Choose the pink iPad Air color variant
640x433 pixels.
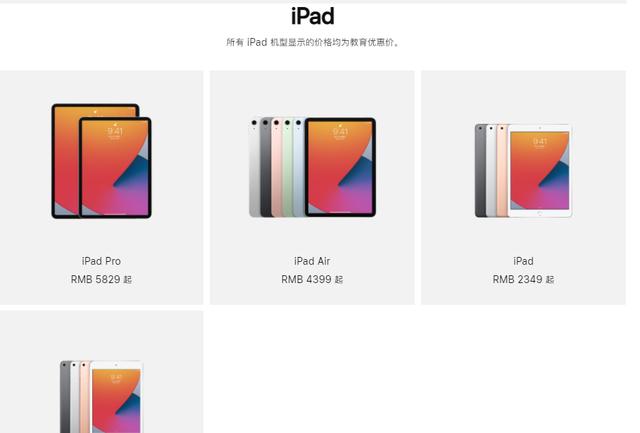277,167
